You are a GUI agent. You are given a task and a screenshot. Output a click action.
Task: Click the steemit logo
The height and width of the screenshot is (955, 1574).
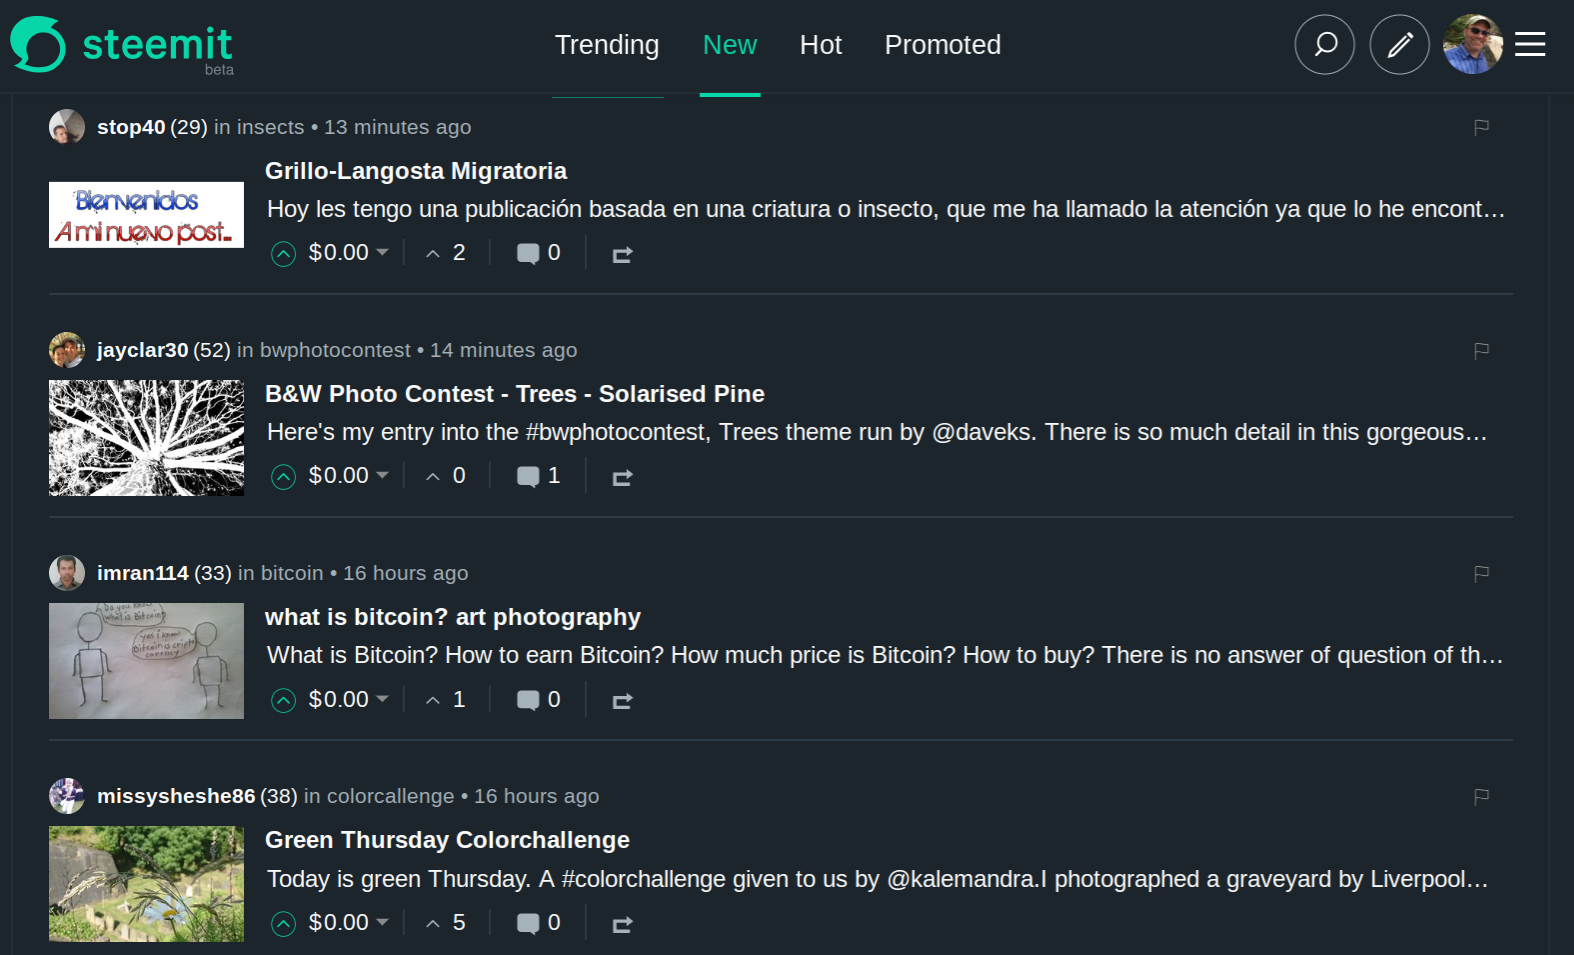coord(122,45)
